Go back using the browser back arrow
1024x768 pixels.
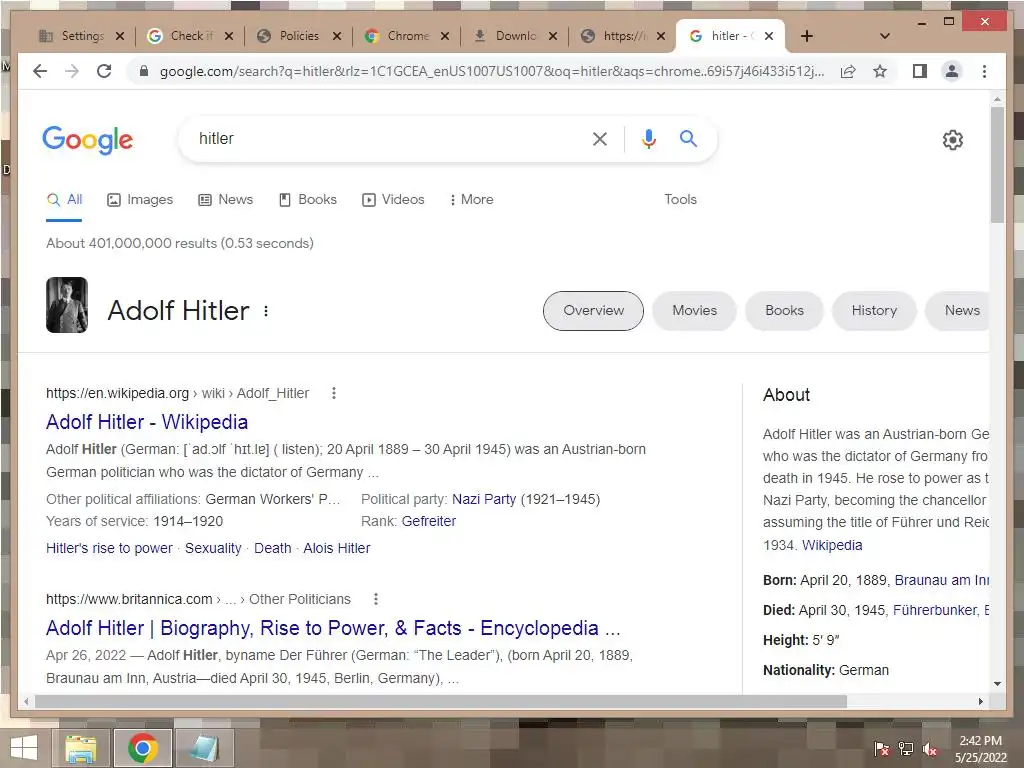coord(40,71)
